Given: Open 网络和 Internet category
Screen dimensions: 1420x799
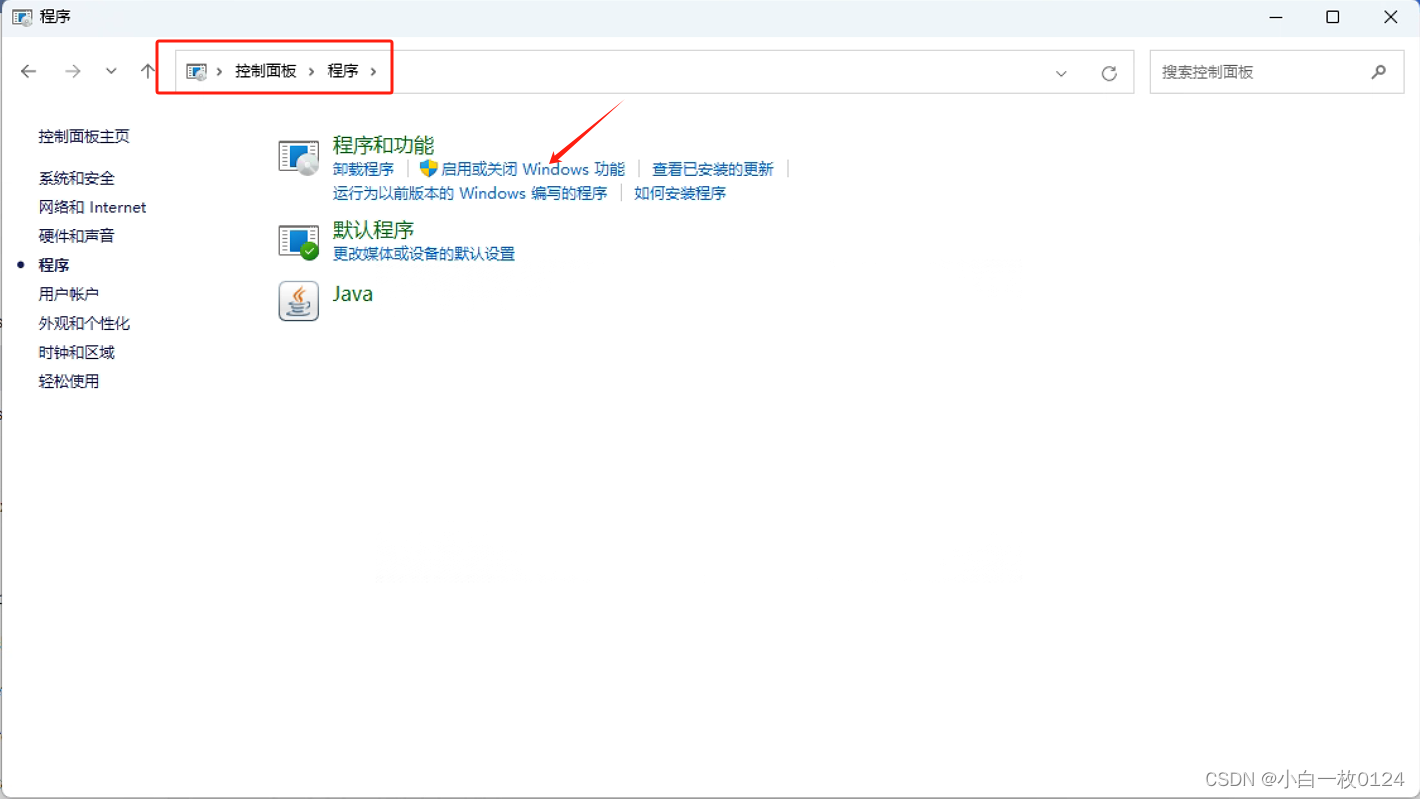Looking at the screenshot, I should click(92, 207).
